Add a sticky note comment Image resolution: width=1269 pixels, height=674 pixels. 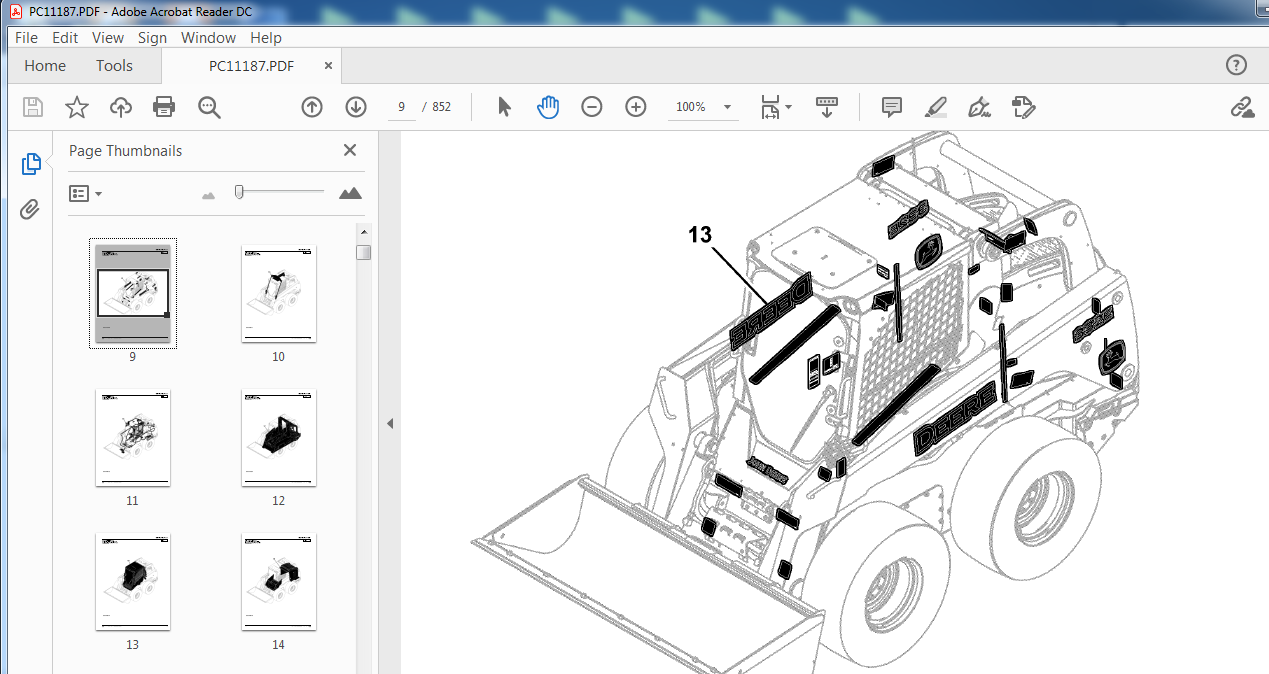(892, 107)
